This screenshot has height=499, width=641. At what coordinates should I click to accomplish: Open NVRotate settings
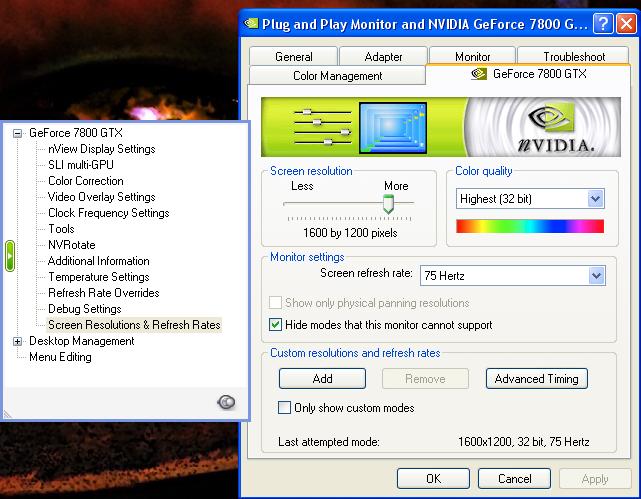click(x=72, y=245)
